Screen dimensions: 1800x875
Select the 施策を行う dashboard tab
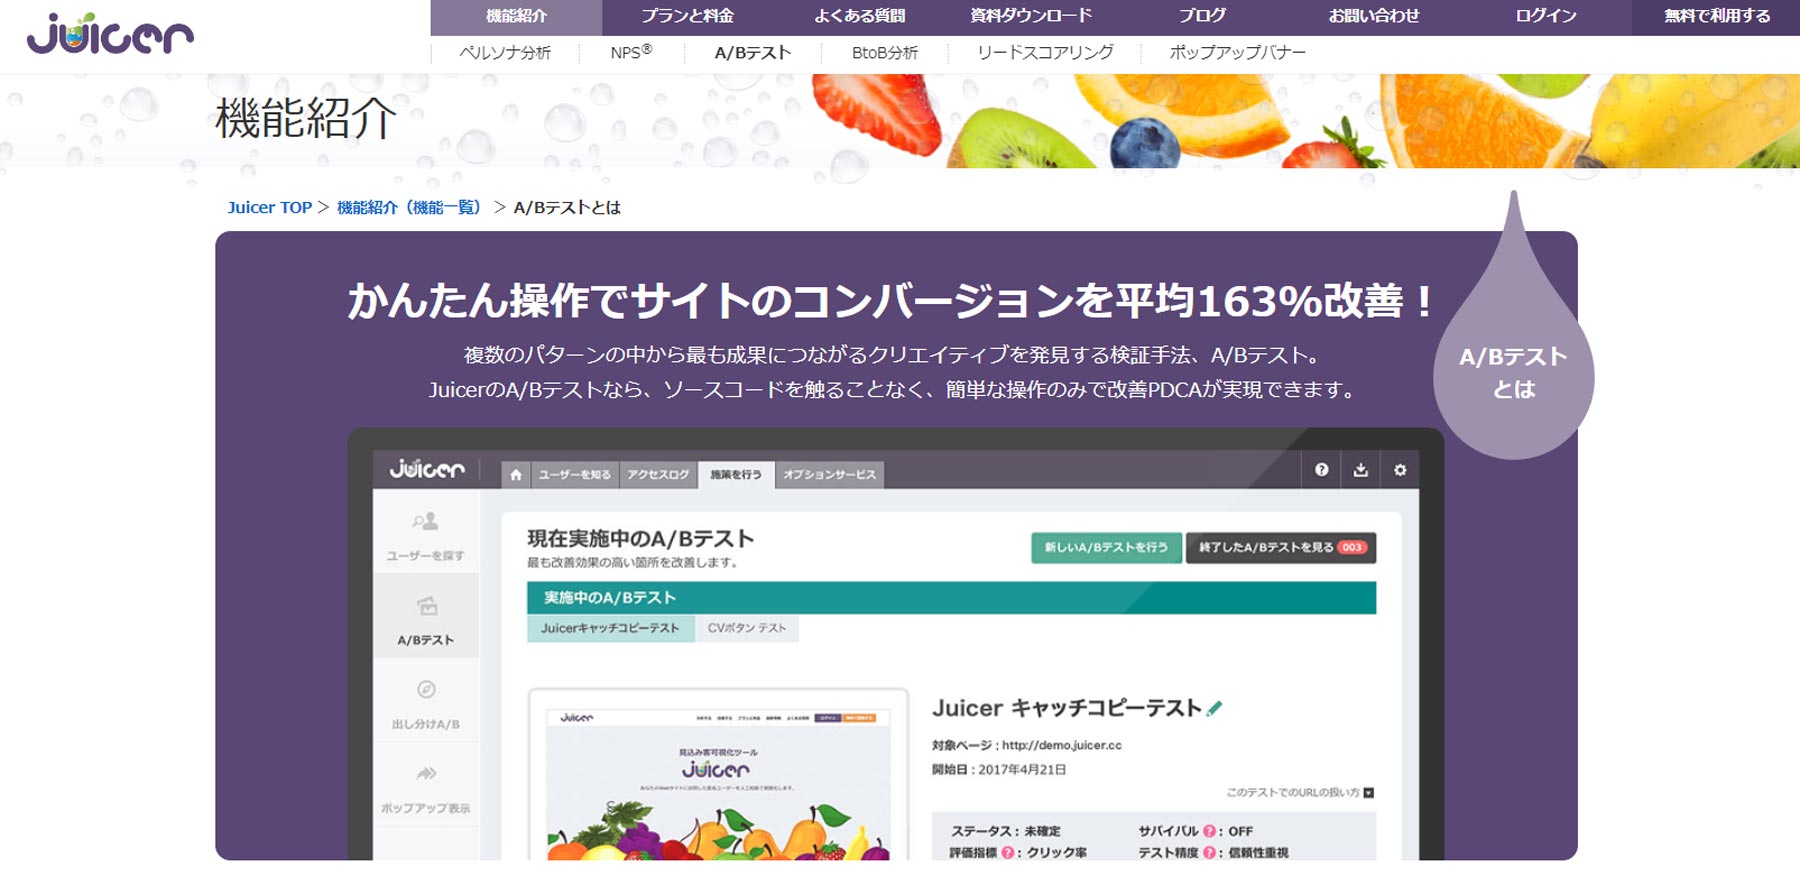[736, 474]
